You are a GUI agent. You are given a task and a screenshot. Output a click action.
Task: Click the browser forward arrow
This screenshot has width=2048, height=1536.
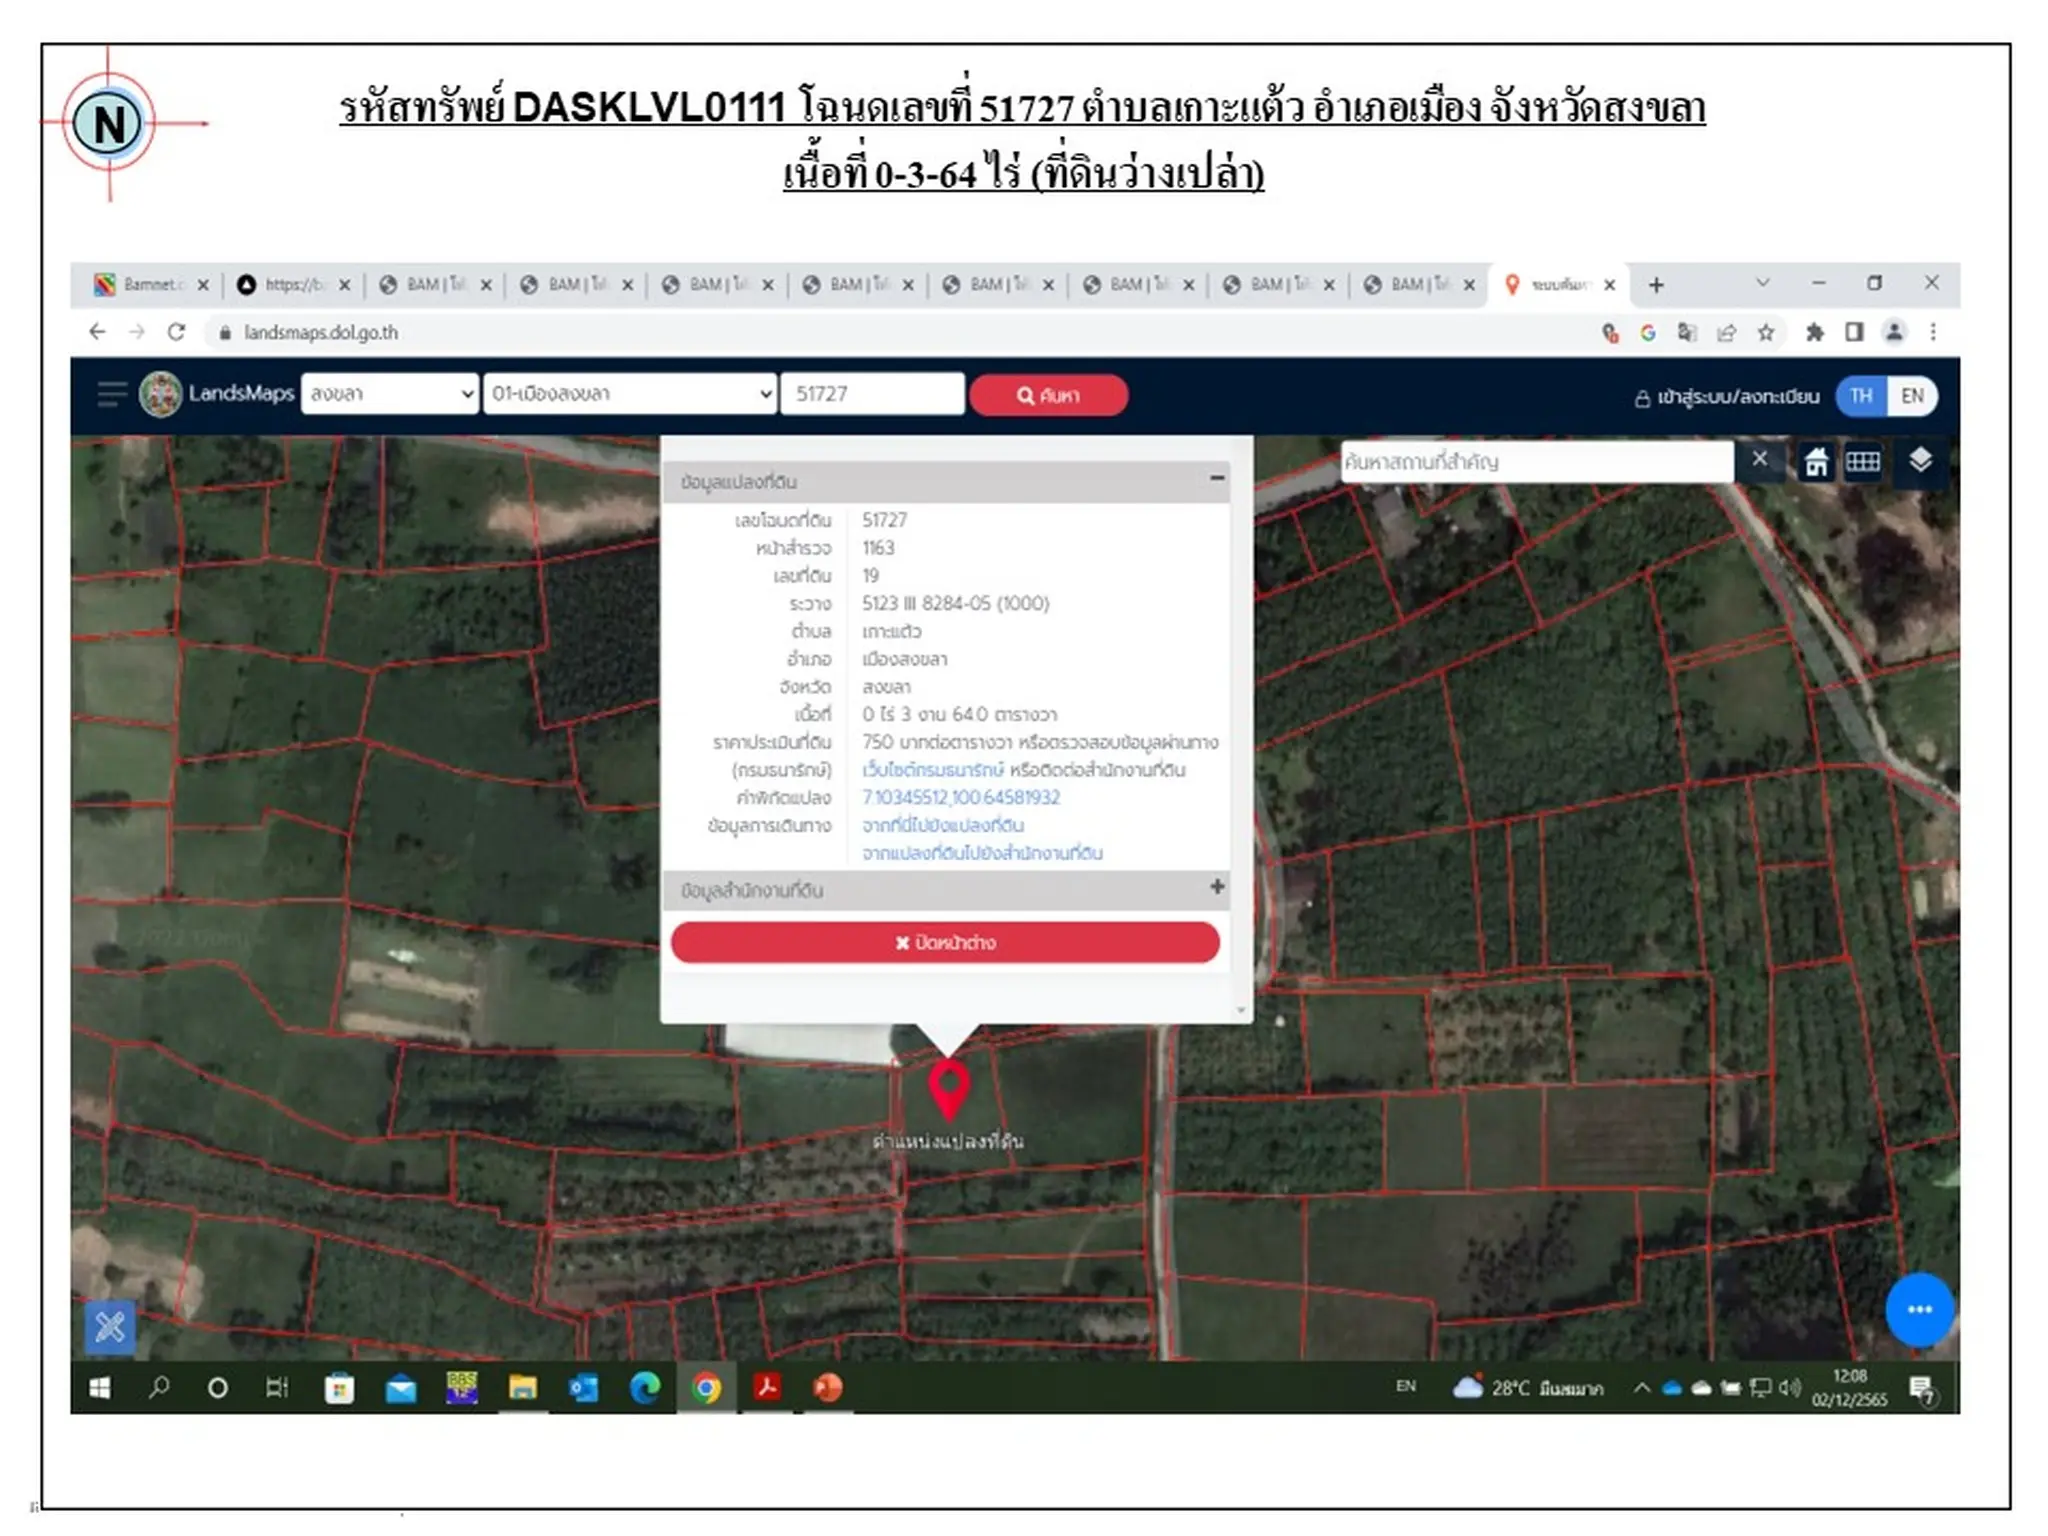coord(137,332)
